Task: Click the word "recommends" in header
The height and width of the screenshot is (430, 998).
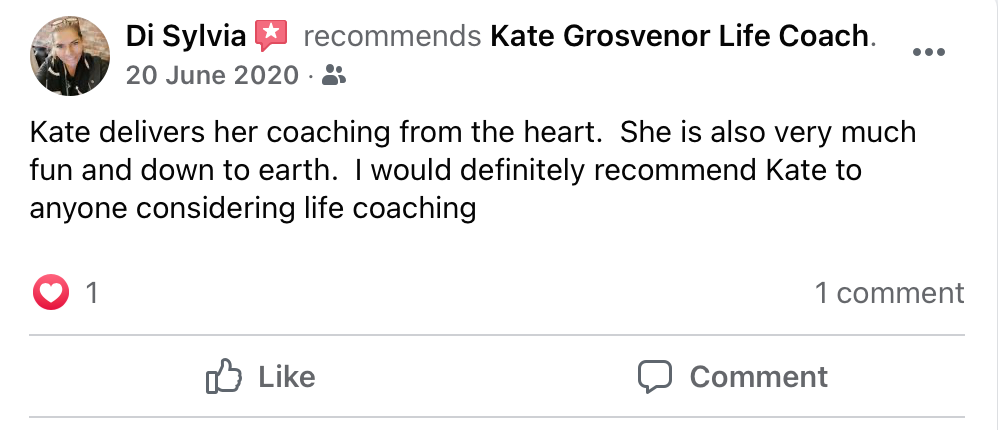Action: pos(391,37)
